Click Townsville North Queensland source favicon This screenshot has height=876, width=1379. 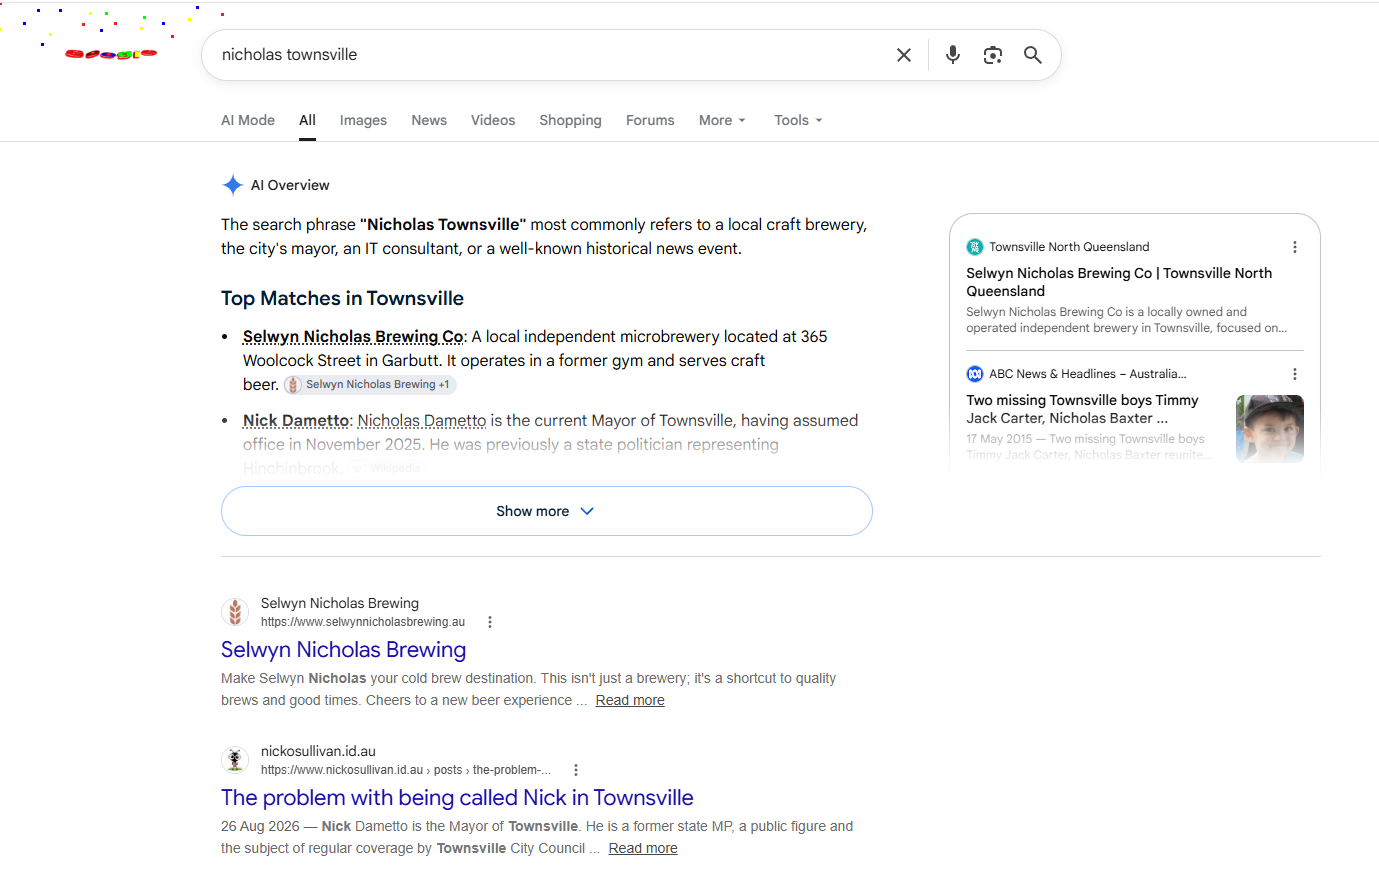[x=975, y=247]
